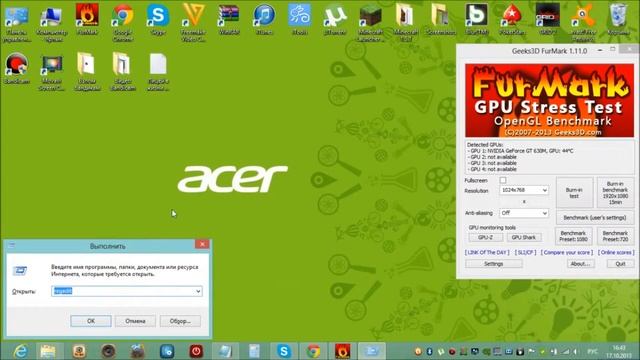Open the Resolution dropdown in FurMark
The height and width of the screenshot is (360, 640).
524,190
